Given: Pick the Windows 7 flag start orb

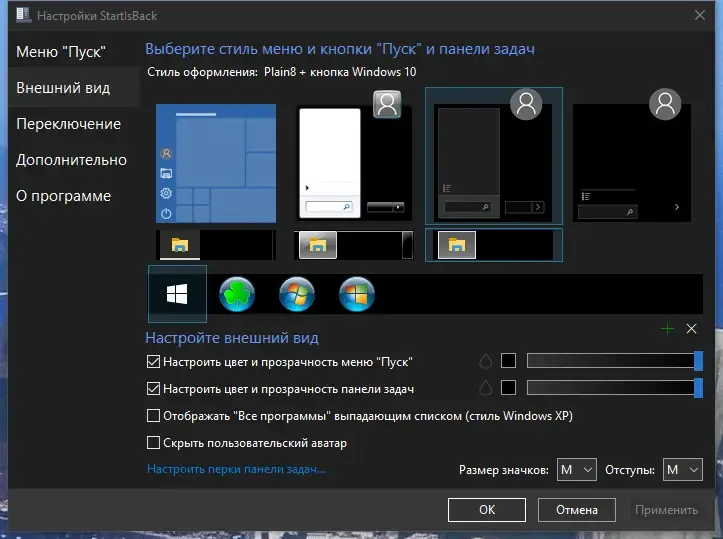Looking at the screenshot, I should click(x=297, y=294).
